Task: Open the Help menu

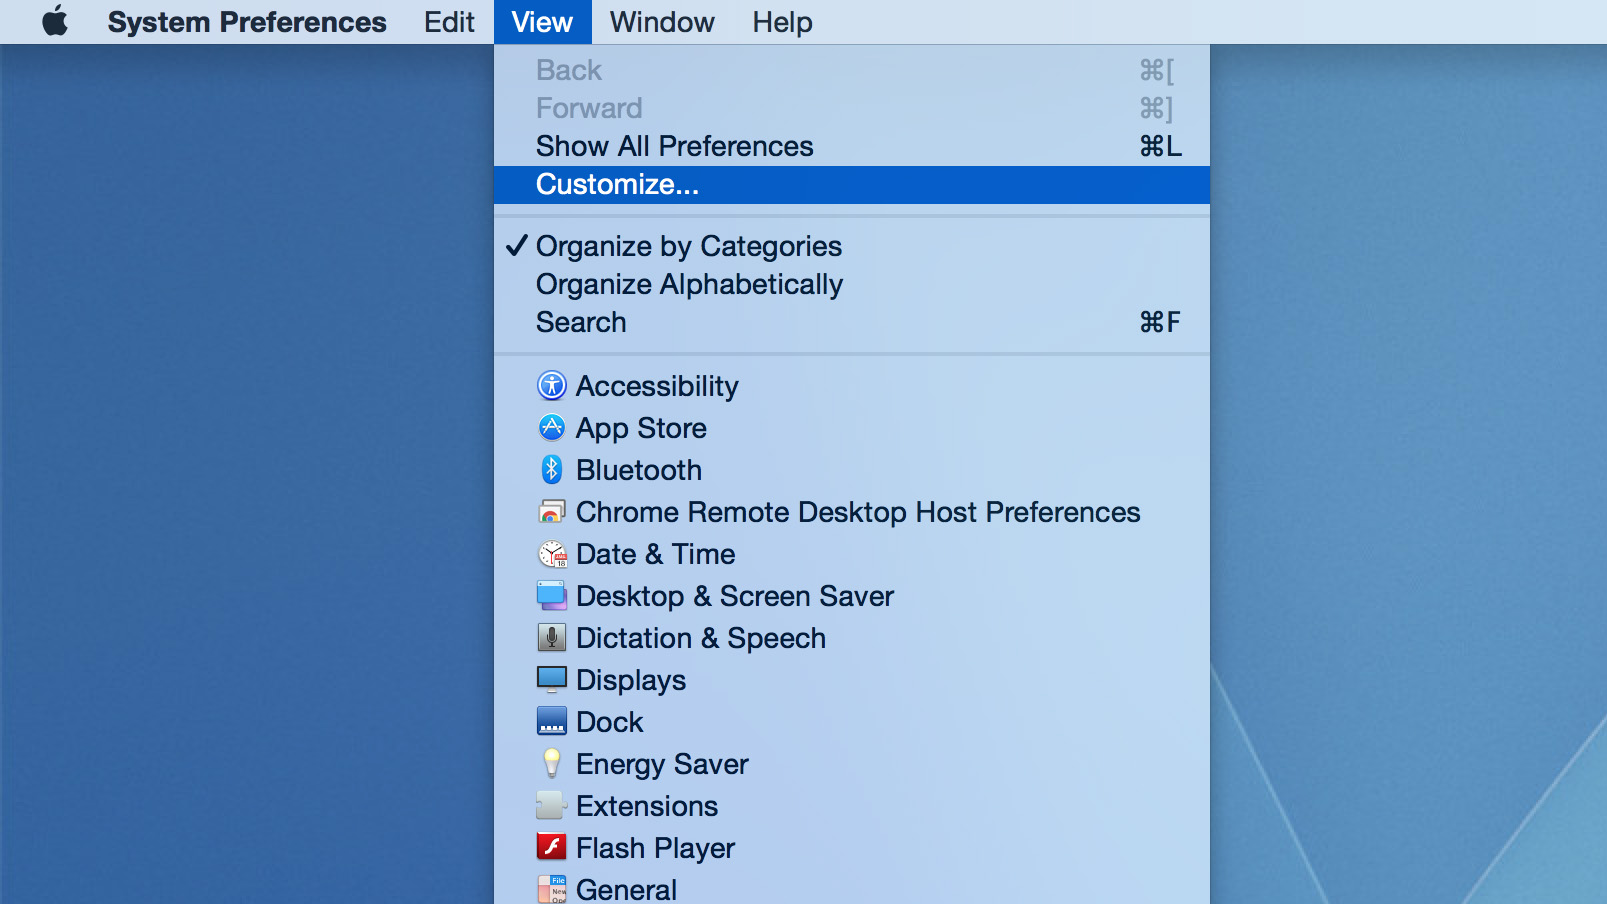Action: click(782, 22)
